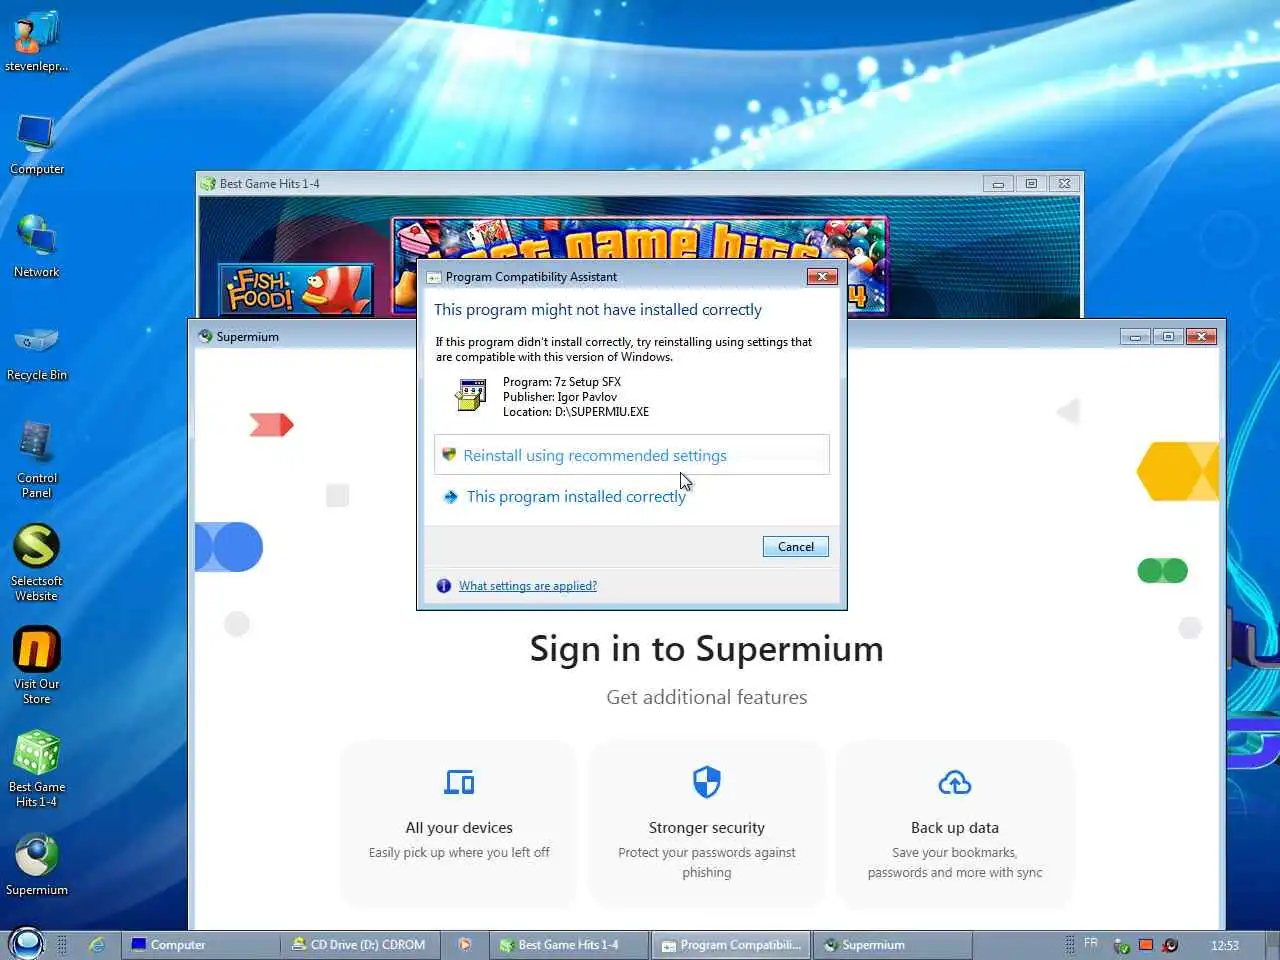Viewport: 1280px width, 960px height.
Task: Select the Visit Our Store desktop shortcut
Action: [36, 666]
